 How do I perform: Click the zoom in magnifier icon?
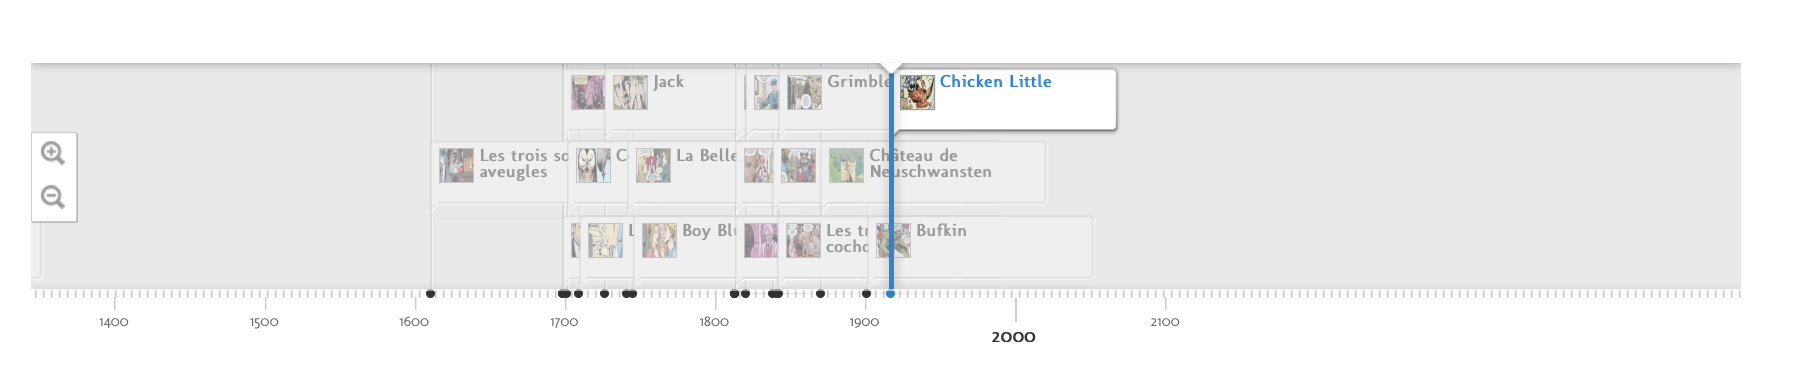coord(53,153)
